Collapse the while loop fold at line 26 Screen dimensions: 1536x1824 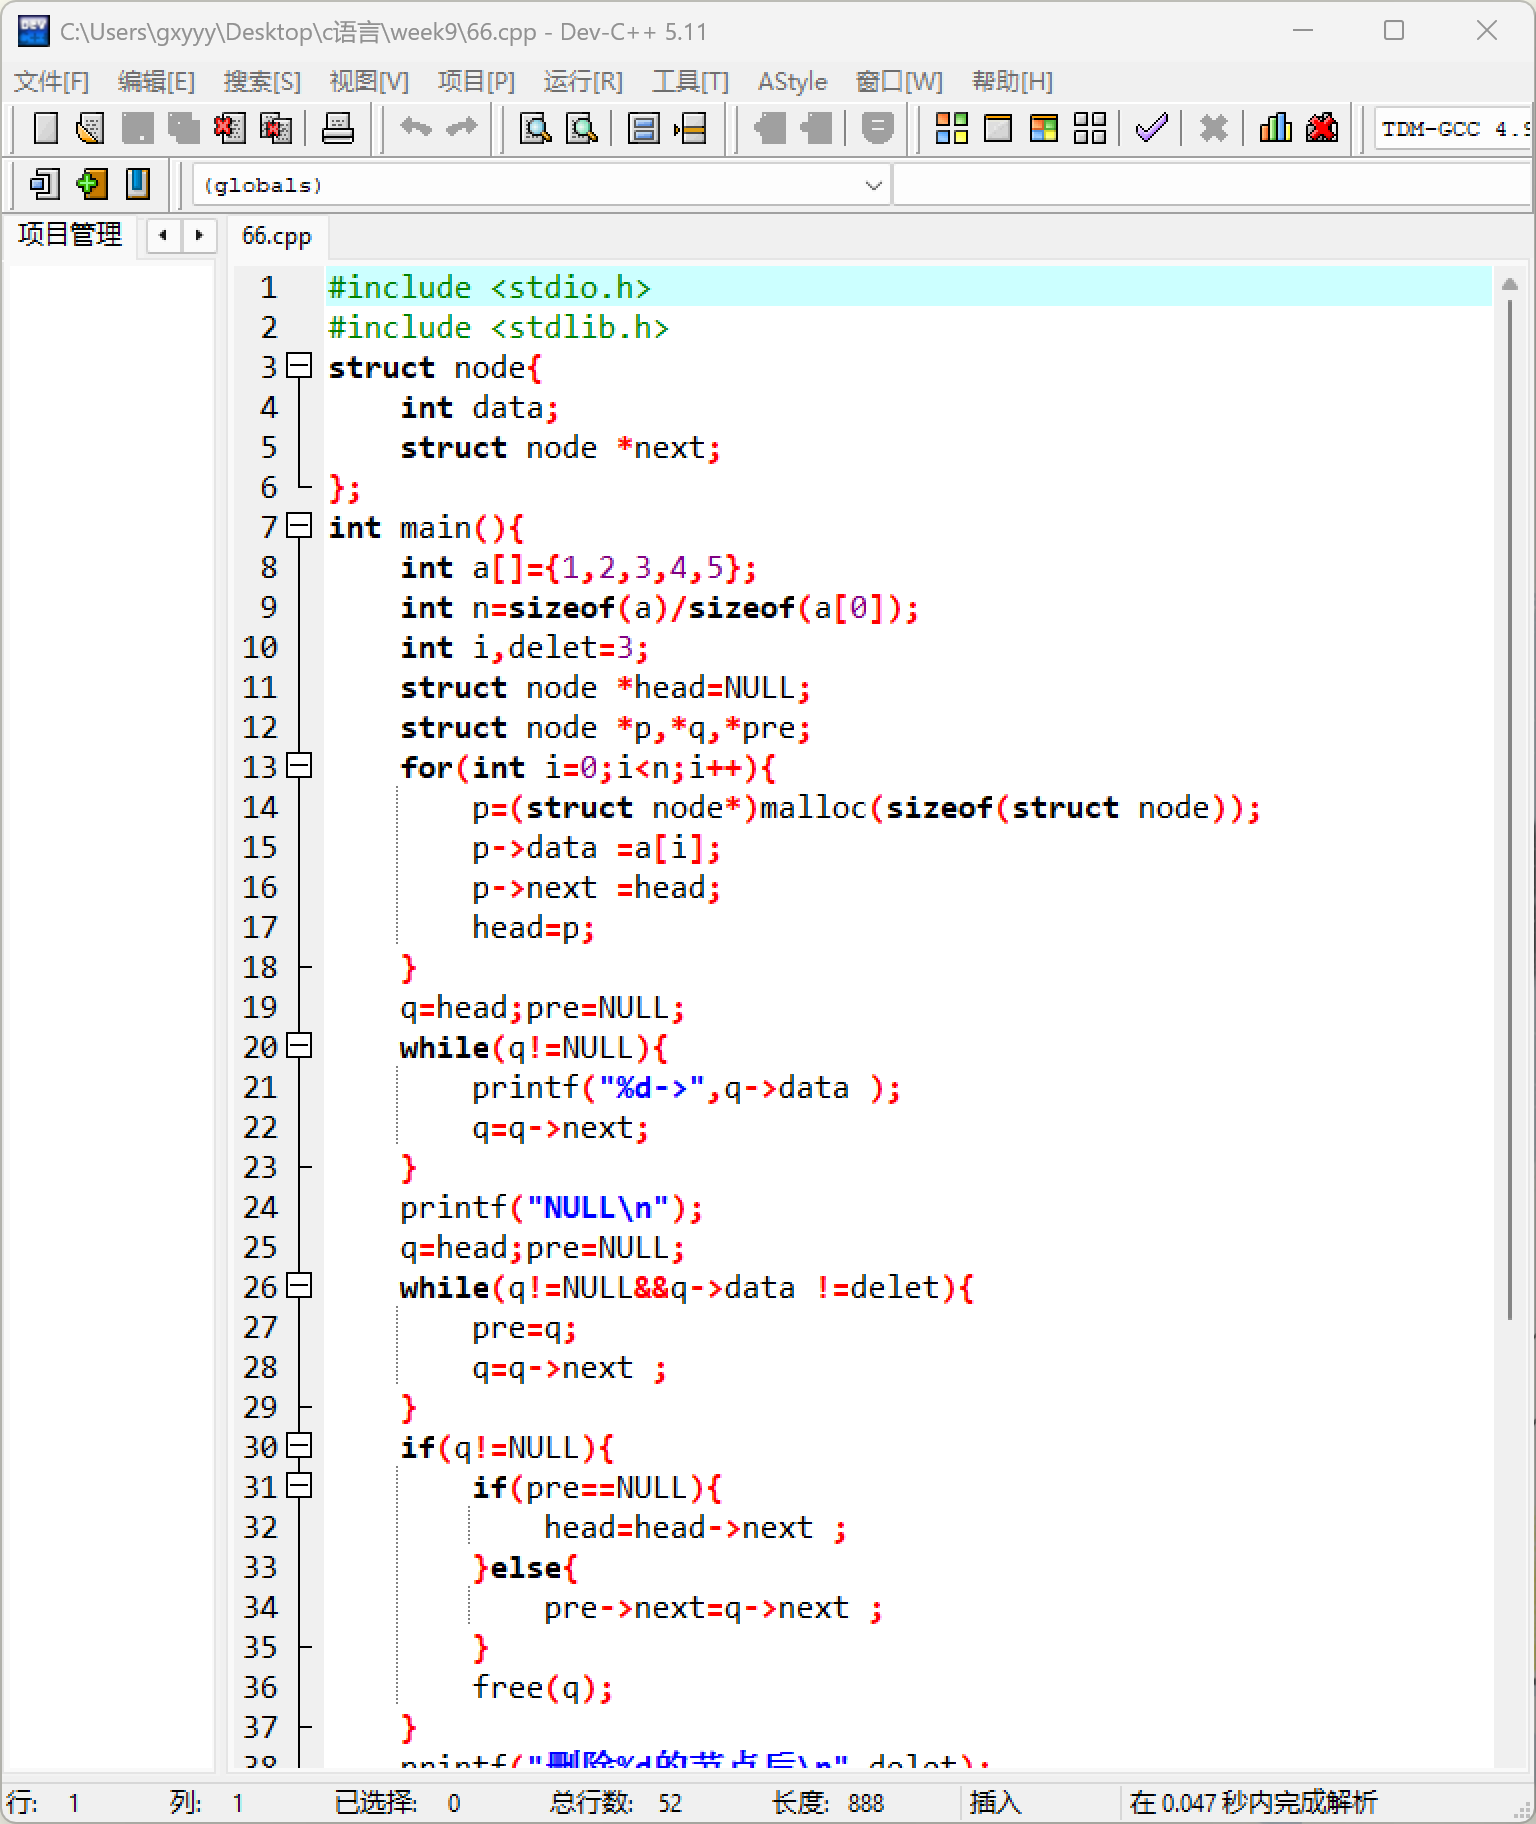click(299, 1286)
